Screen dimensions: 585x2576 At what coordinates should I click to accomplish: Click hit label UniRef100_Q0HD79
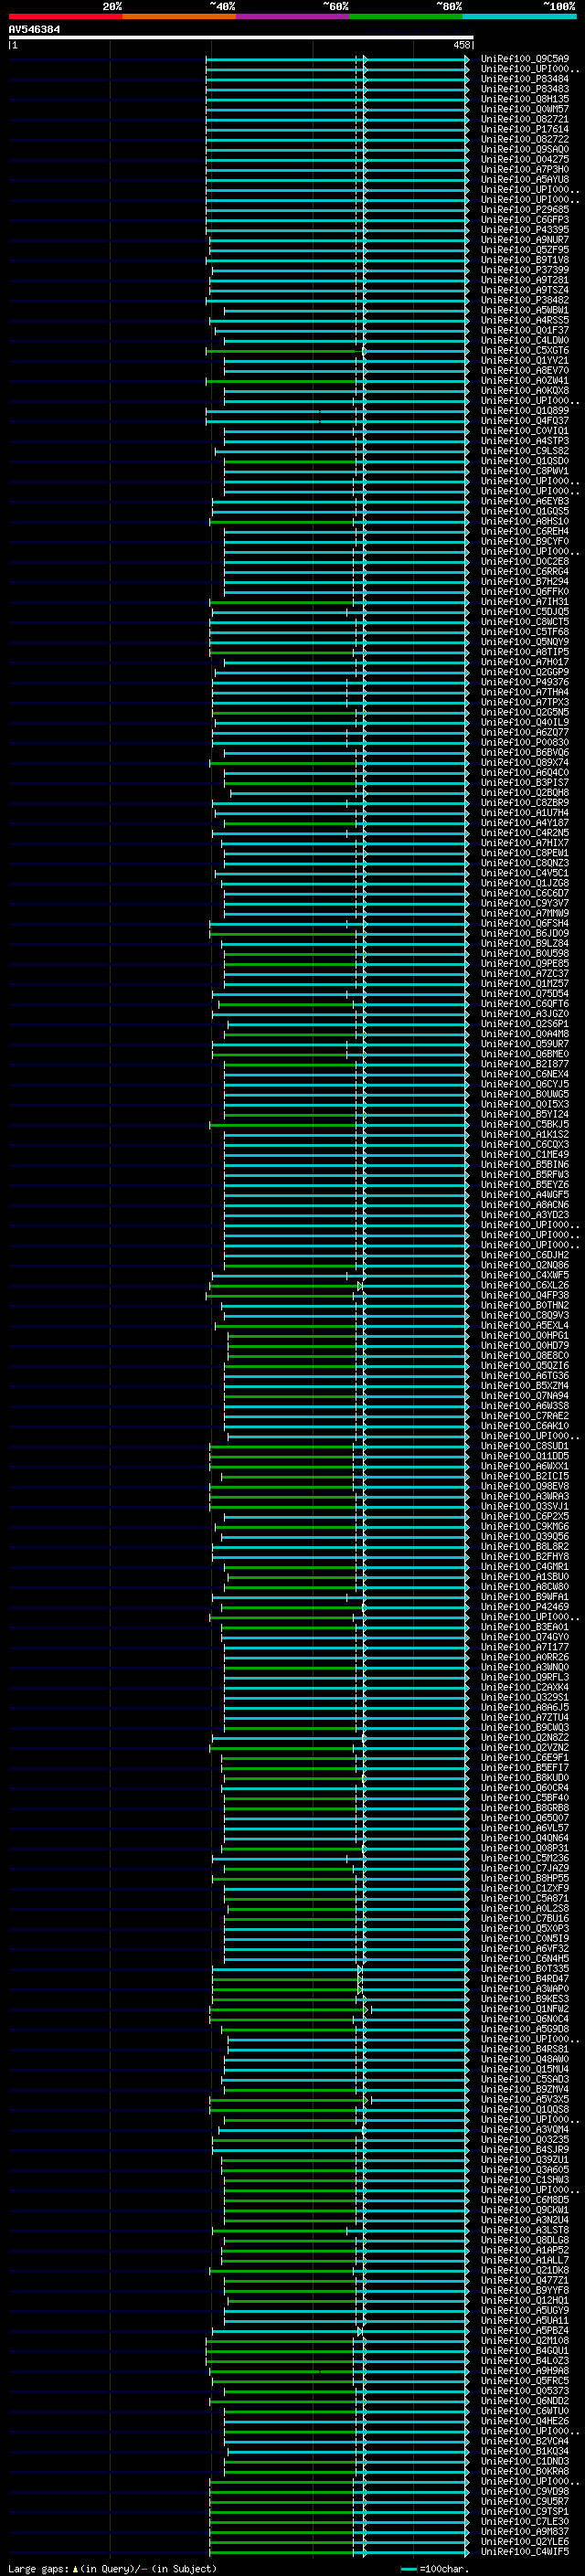[x=524, y=1345]
